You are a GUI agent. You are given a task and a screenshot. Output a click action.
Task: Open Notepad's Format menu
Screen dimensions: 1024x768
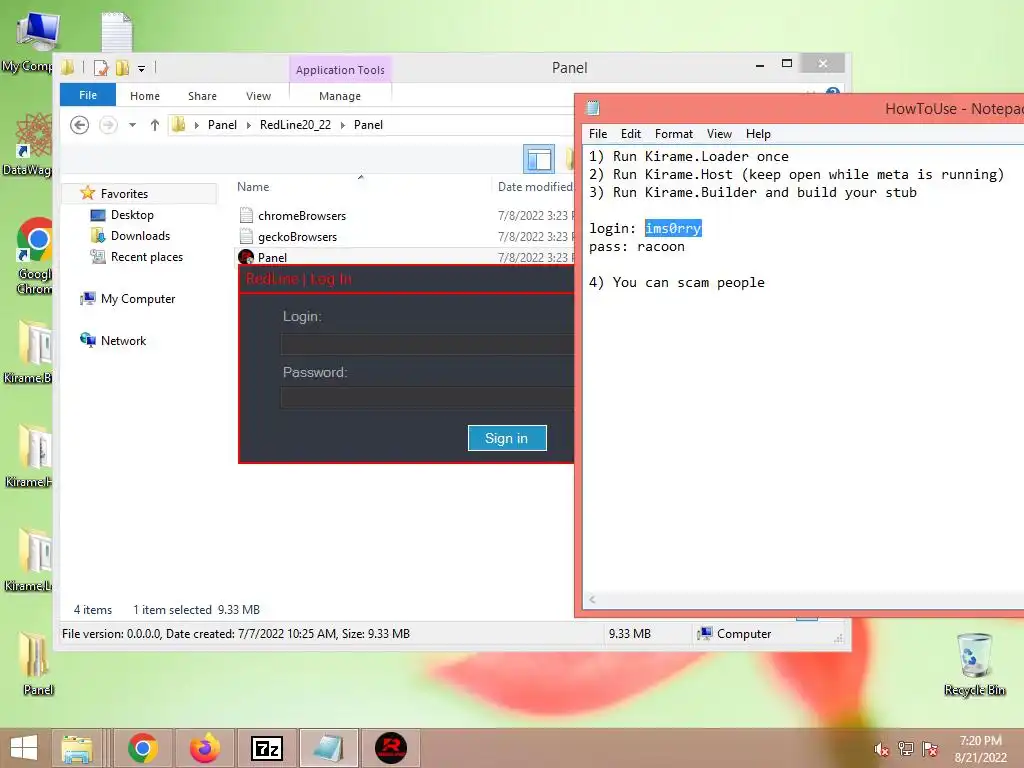tap(673, 134)
